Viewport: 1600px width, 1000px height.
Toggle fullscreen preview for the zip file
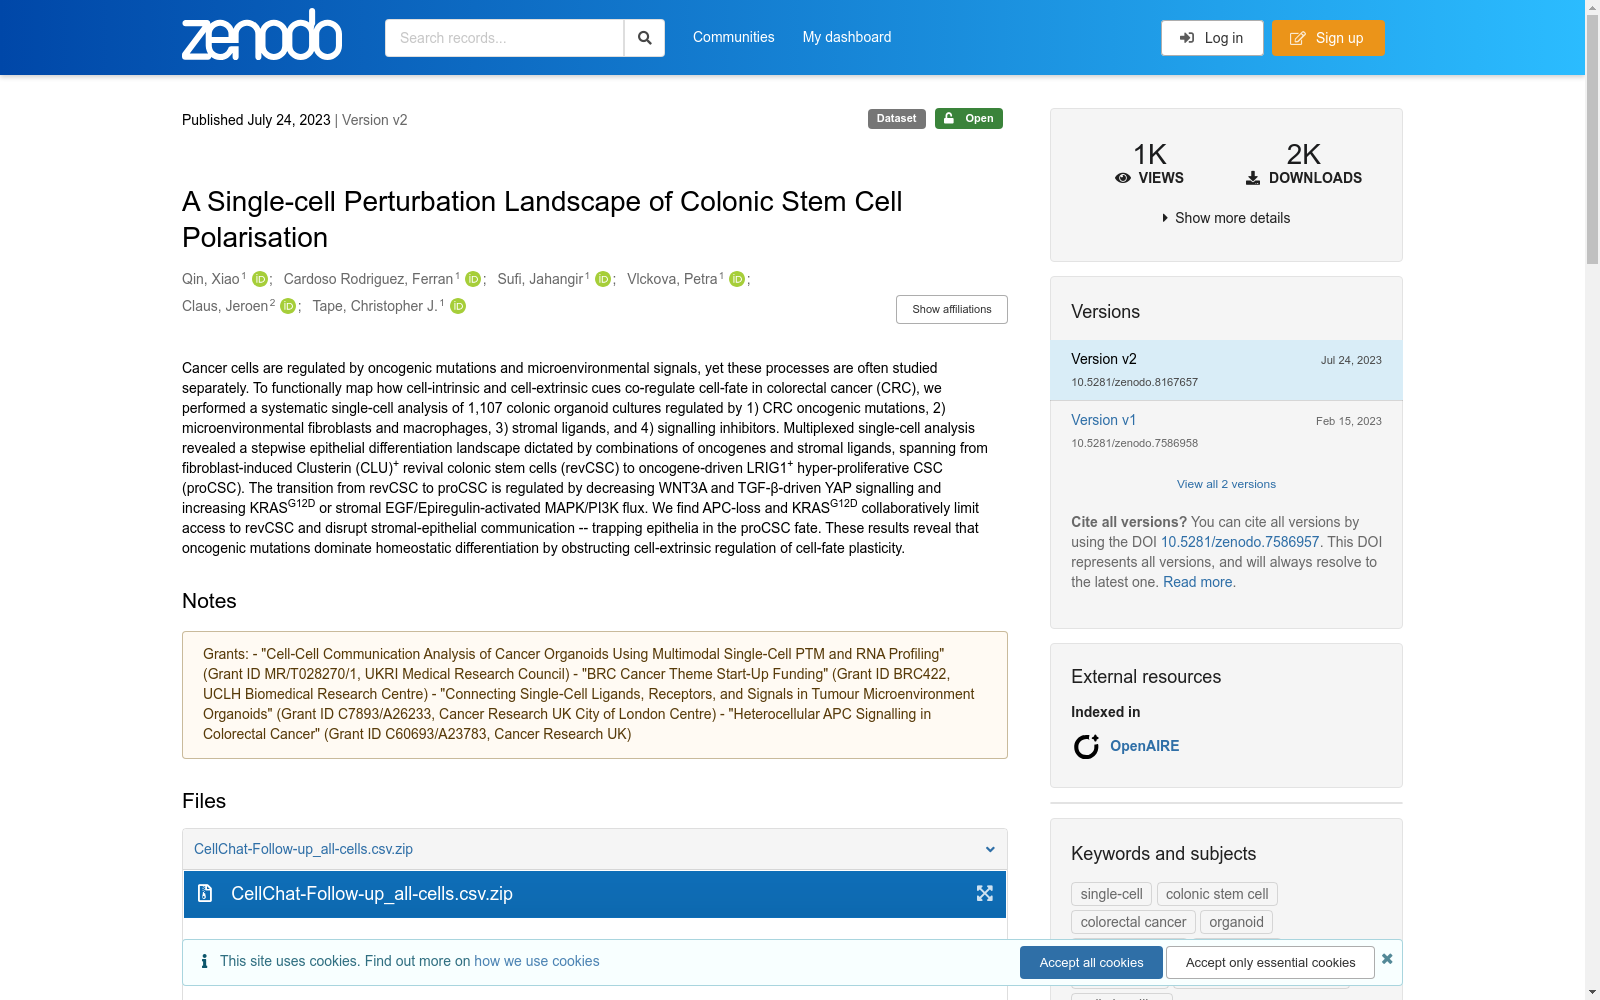[985, 894]
